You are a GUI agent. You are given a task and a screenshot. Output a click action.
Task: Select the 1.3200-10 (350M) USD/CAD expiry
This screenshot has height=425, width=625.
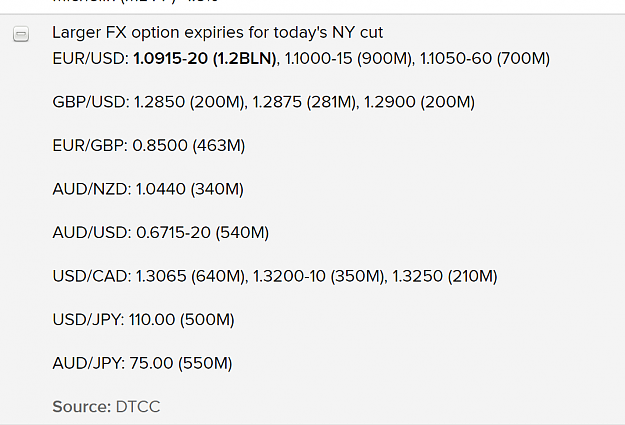click(x=320, y=276)
